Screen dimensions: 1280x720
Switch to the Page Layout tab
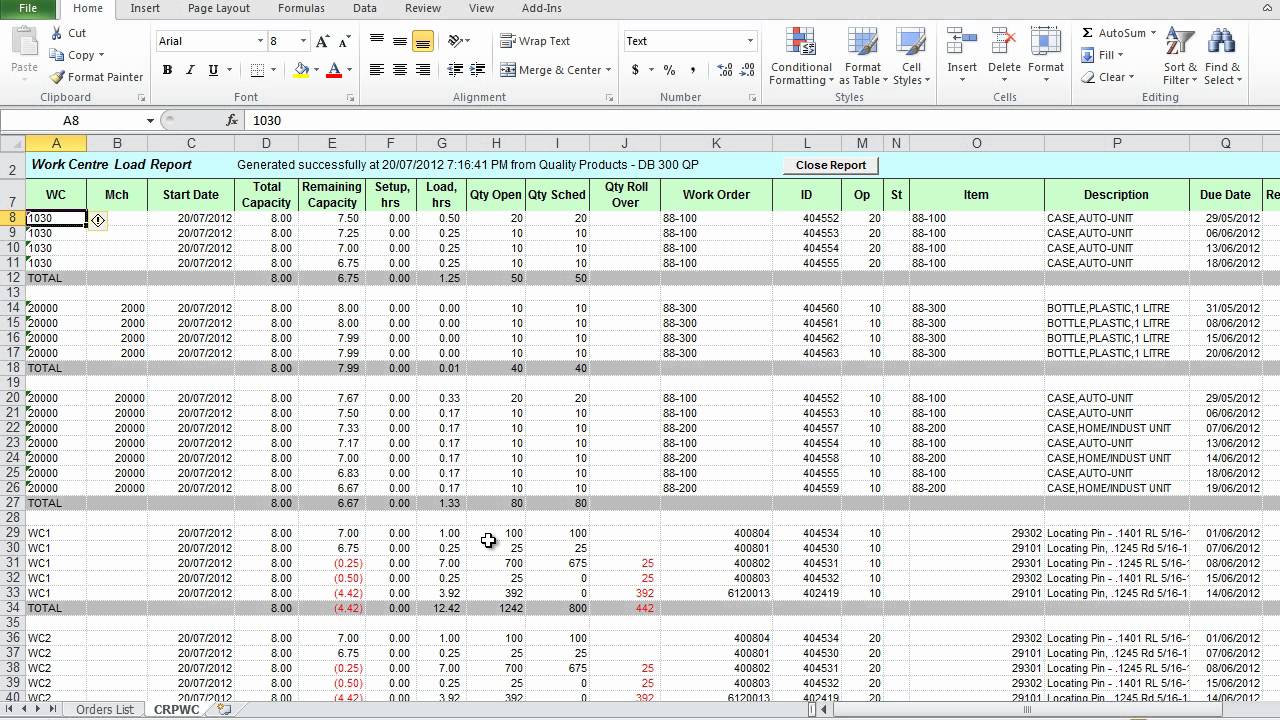[x=219, y=8]
